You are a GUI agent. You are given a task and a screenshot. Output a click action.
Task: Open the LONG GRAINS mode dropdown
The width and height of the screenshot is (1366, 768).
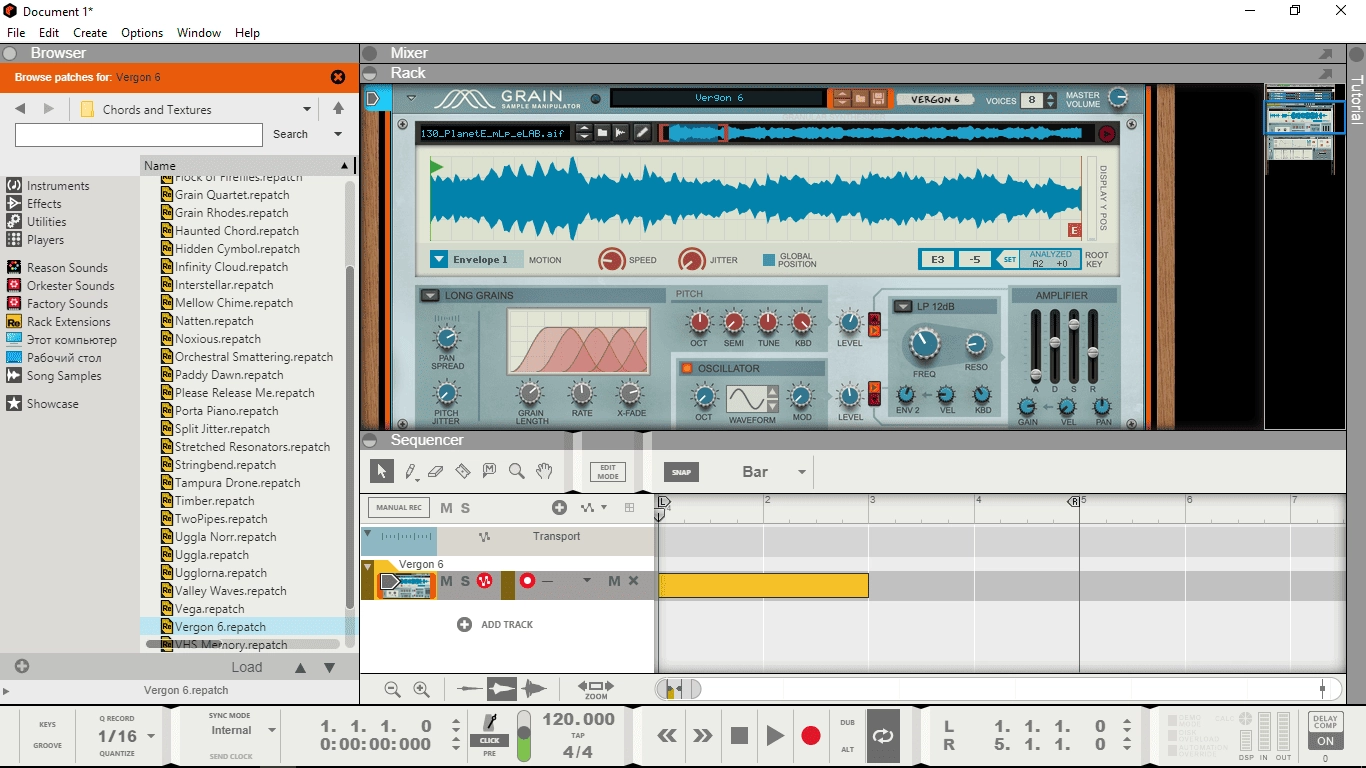point(430,295)
